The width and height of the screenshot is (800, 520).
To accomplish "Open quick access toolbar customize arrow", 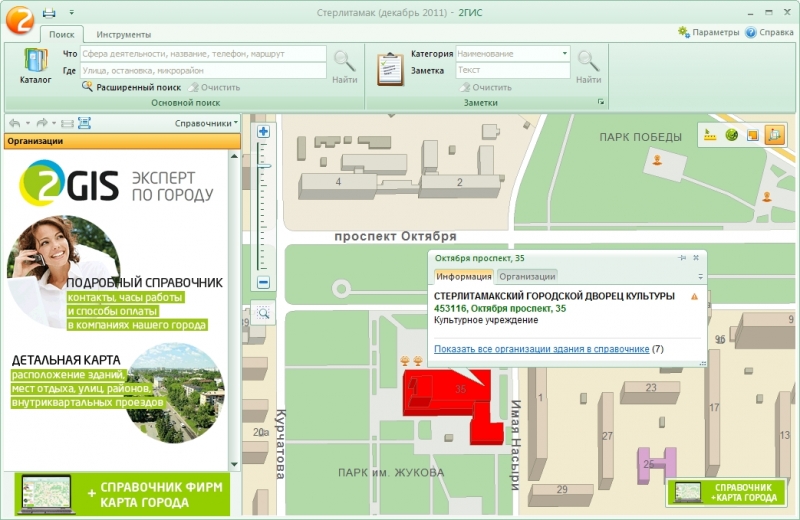I will pyautogui.click(x=71, y=12).
